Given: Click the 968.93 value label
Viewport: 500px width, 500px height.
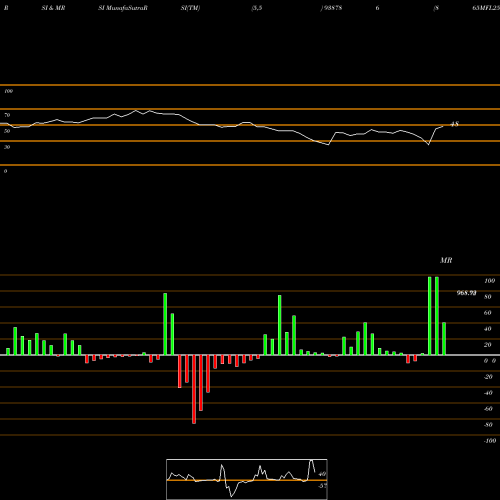Looking at the screenshot, I should pyautogui.click(x=466, y=293).
